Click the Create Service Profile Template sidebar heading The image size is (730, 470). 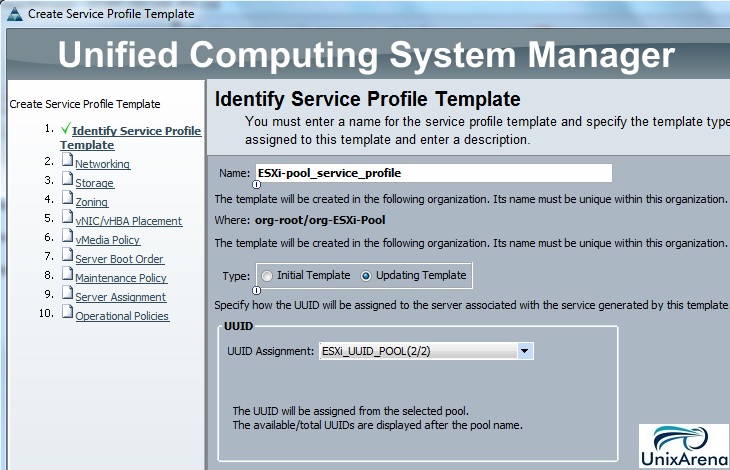click(x=85, y=104)
